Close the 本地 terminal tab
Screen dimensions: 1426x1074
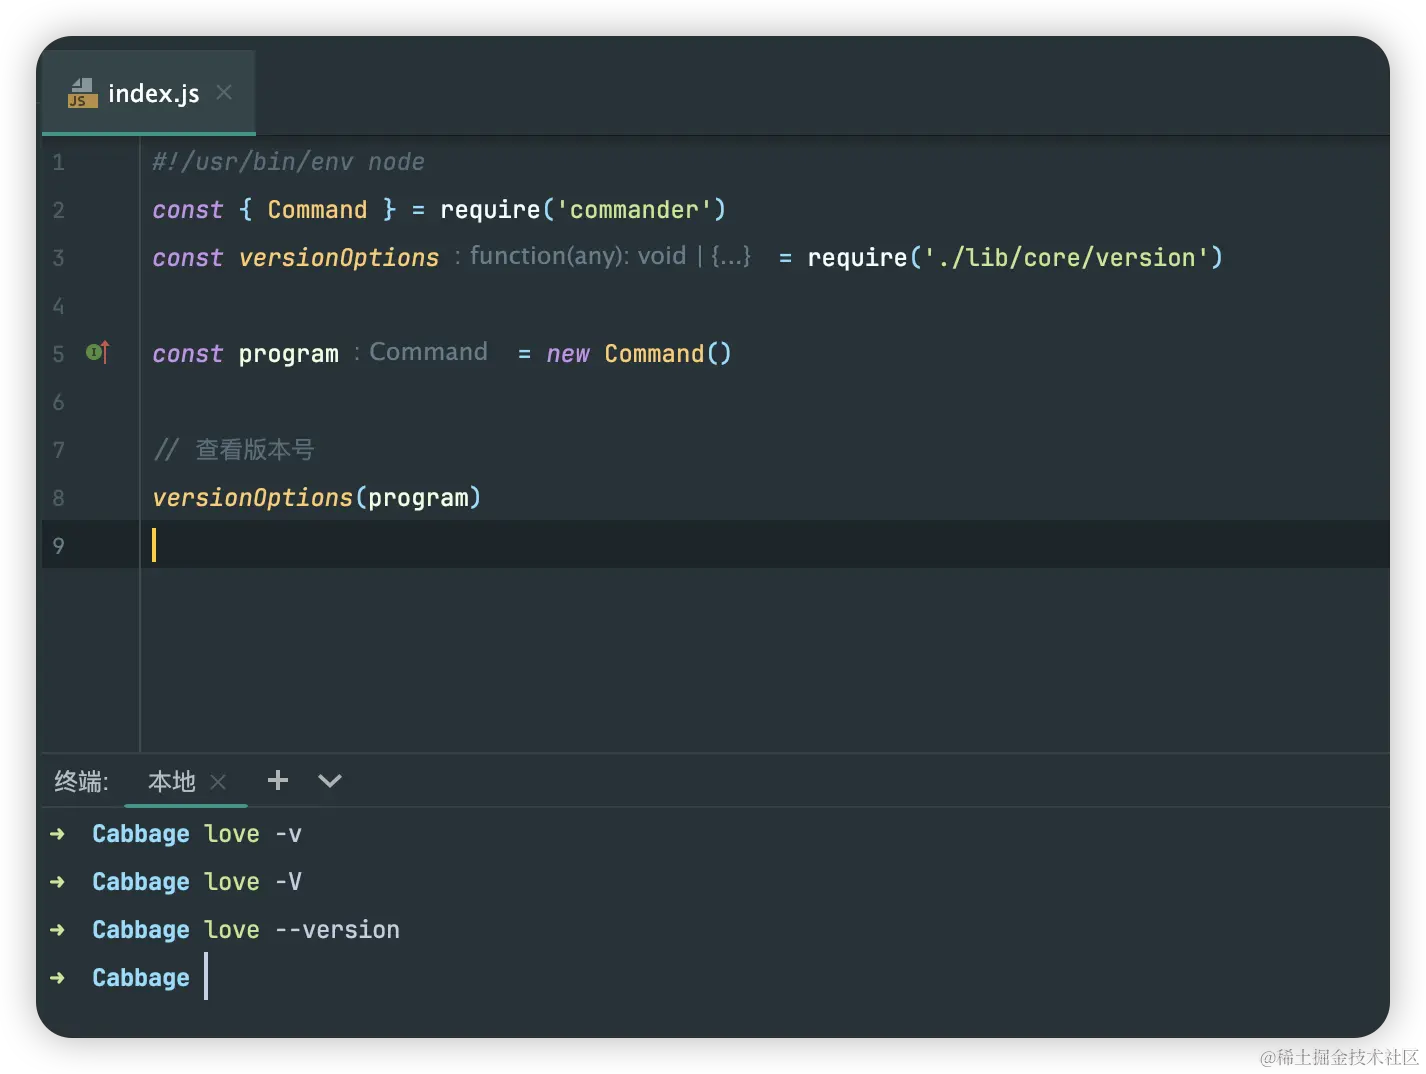coord(218,781)
